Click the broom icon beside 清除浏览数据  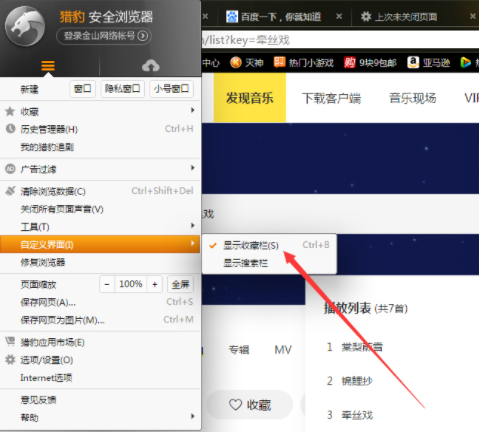coord(10,191)
